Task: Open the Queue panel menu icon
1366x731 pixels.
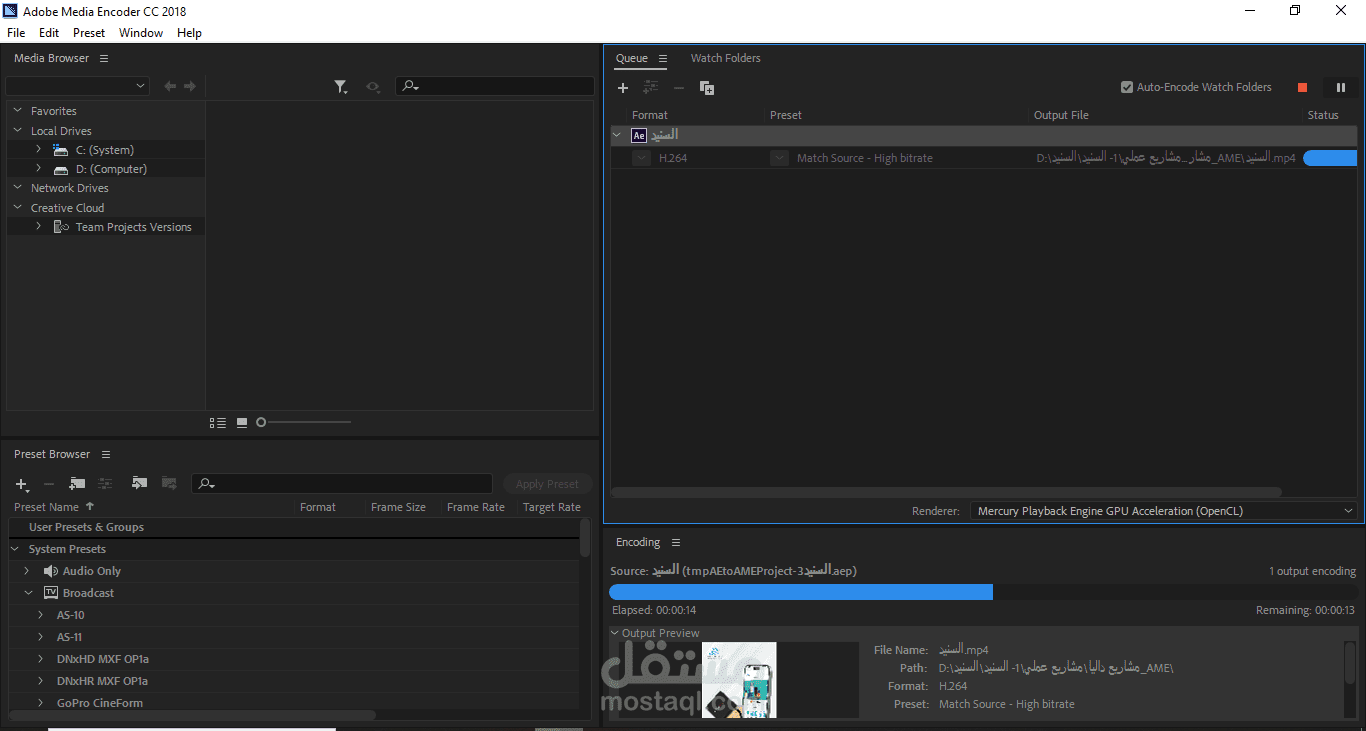Action: (x=663, y=59)
